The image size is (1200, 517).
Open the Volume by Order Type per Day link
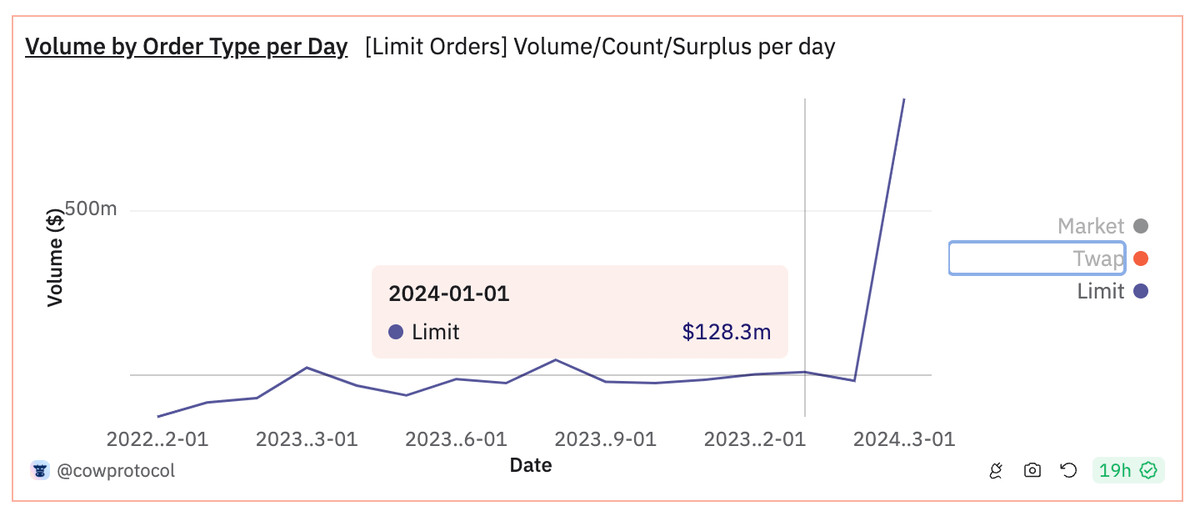pos(186,46)
